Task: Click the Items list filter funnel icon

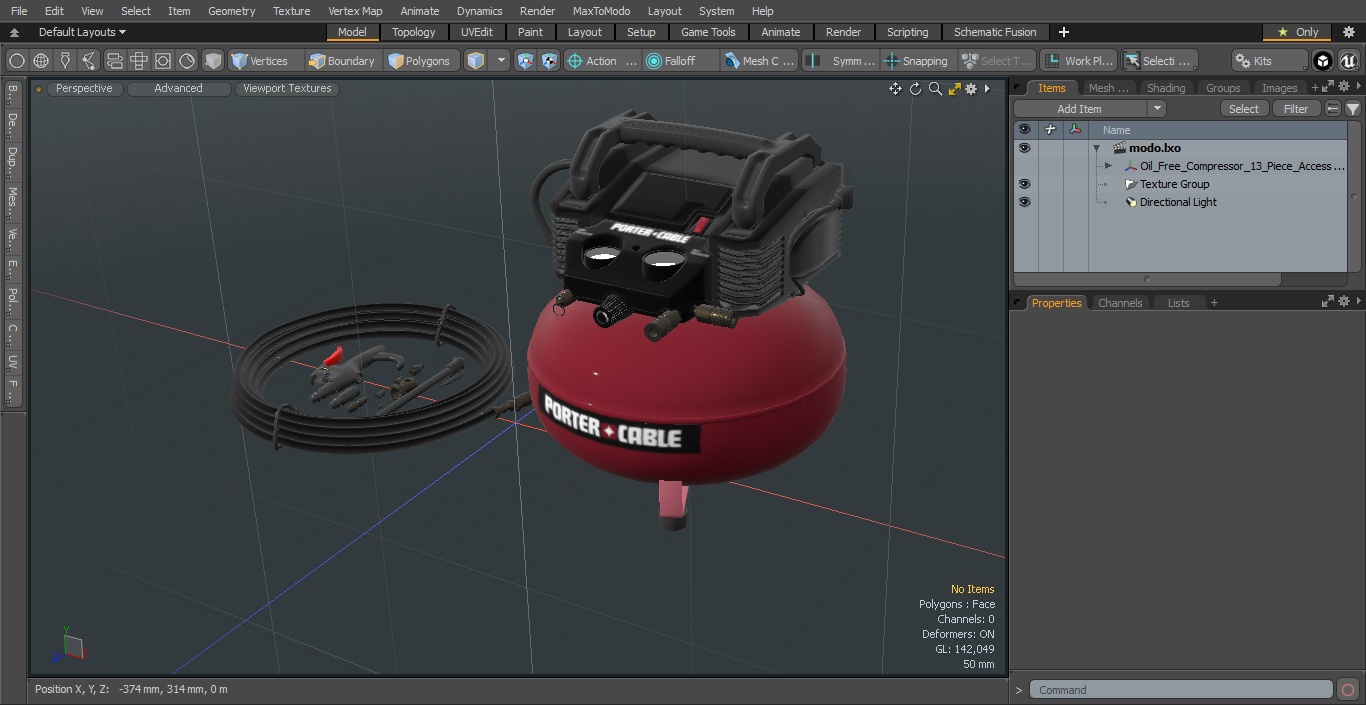Action: (1353, 109)
